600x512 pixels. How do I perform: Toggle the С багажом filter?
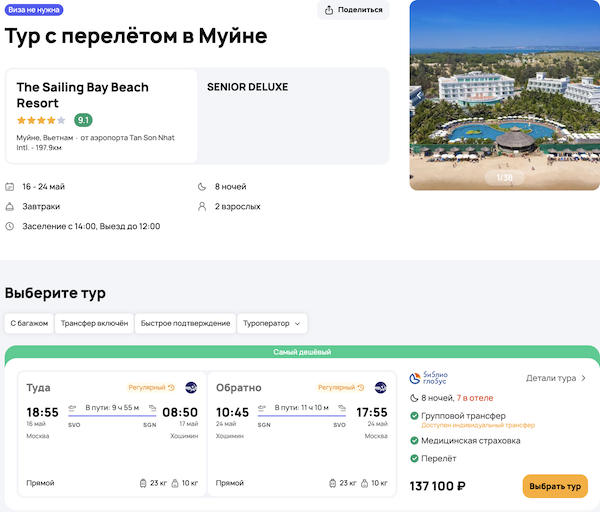click(29, 323)
